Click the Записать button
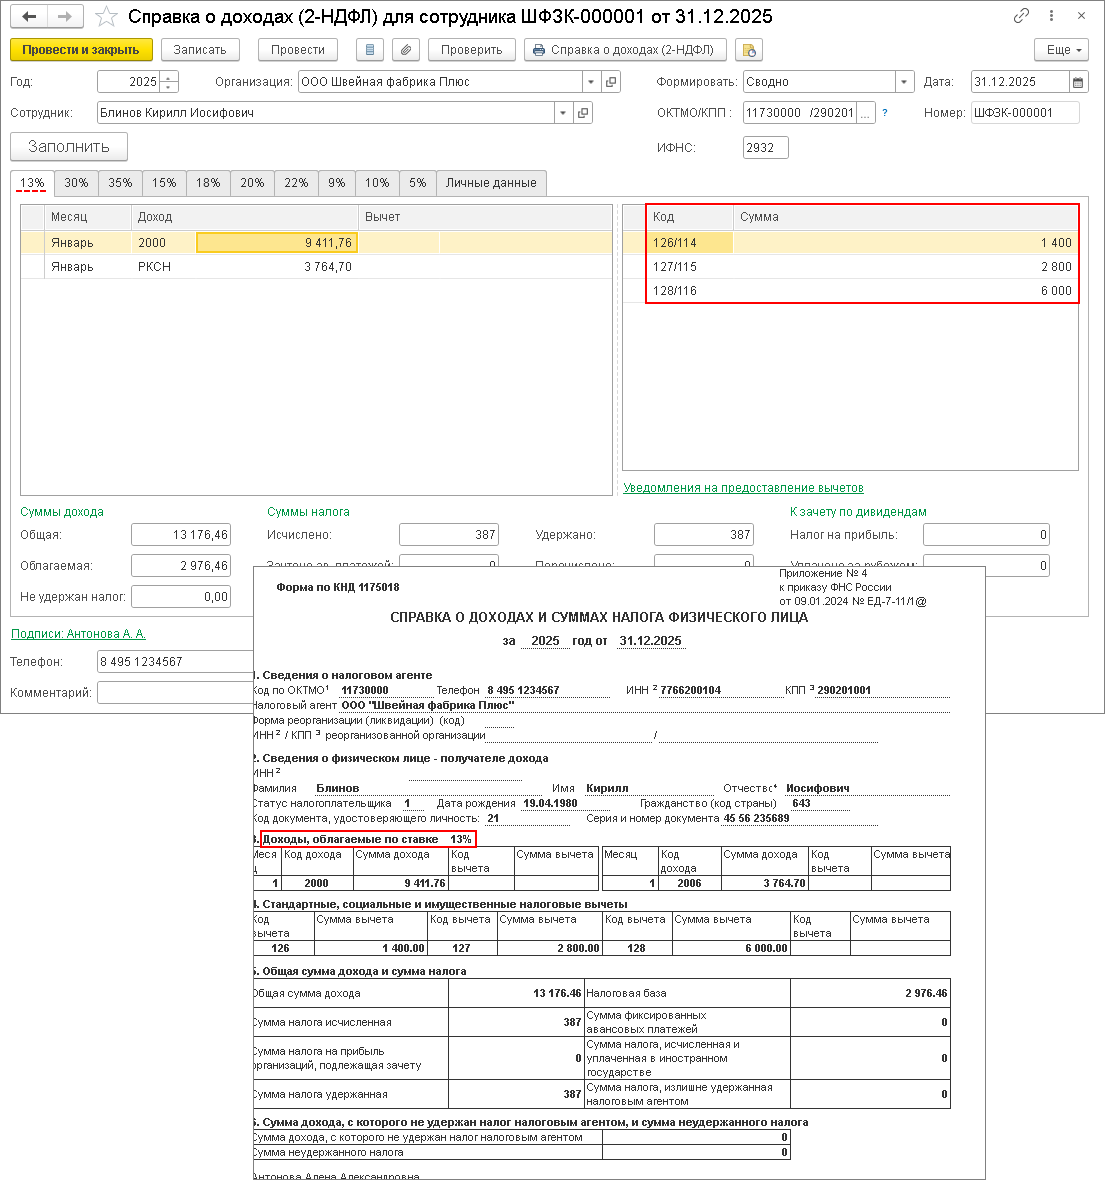 [200, 50]
